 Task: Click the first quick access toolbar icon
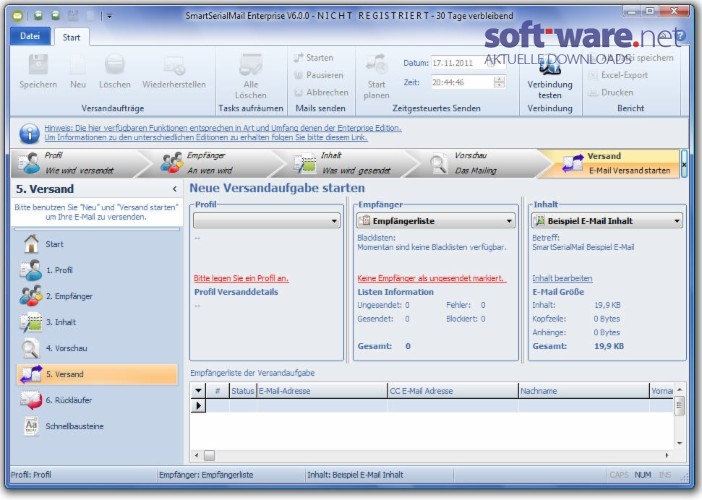(x=38, y=16)
